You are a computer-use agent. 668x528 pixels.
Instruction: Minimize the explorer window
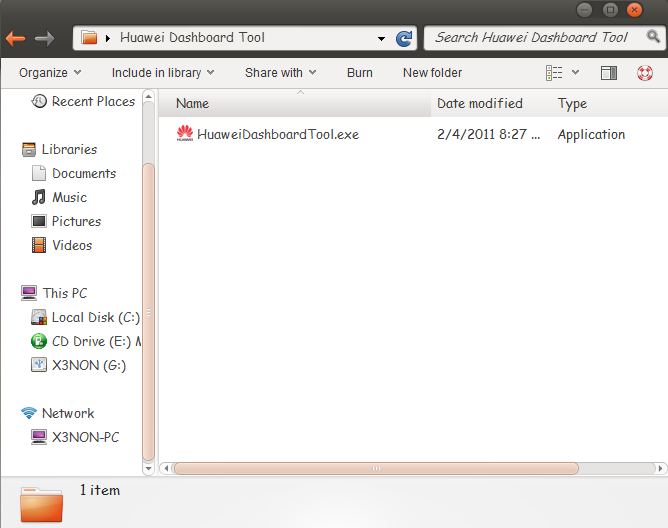584,9
